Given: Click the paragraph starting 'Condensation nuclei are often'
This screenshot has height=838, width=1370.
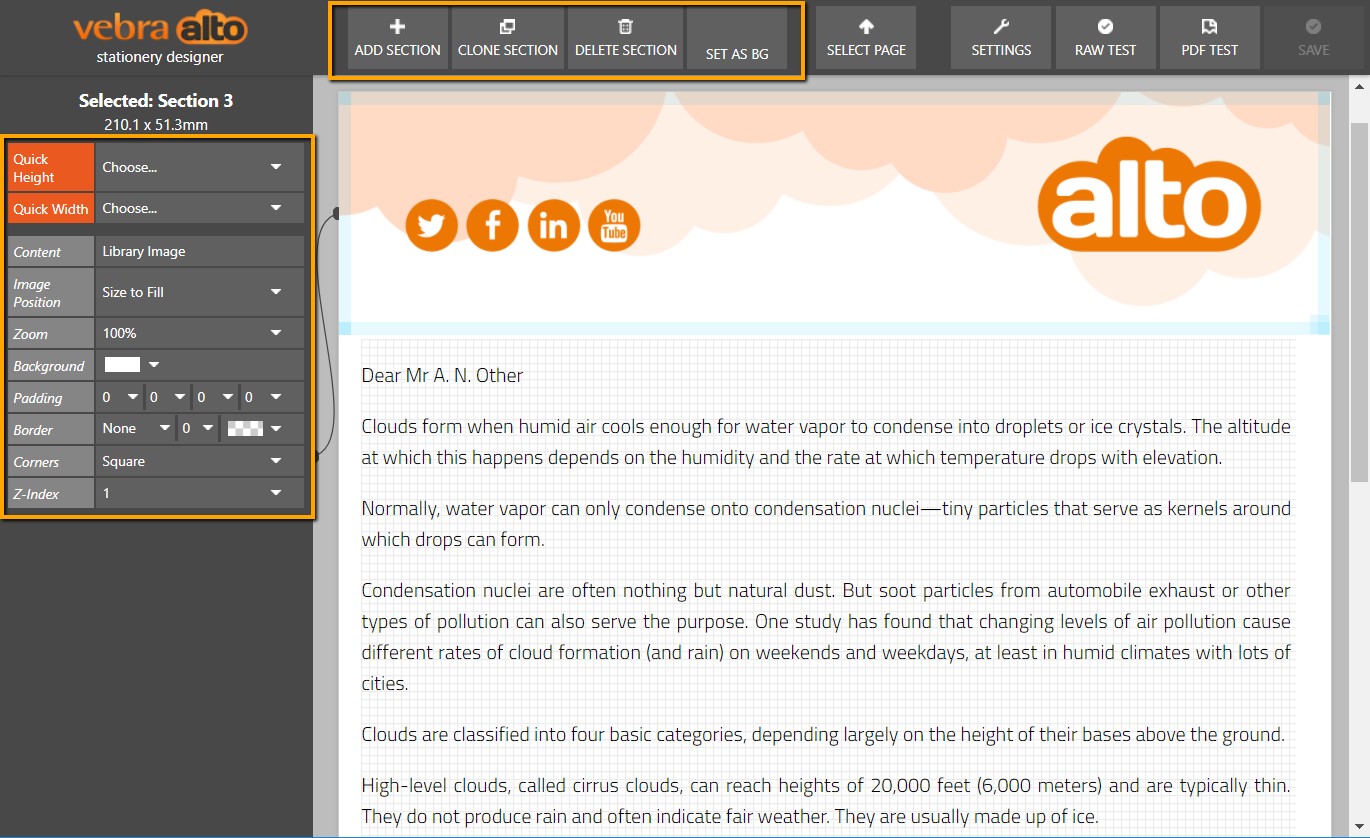Looking at the screenshot, I should pos(826,637).
